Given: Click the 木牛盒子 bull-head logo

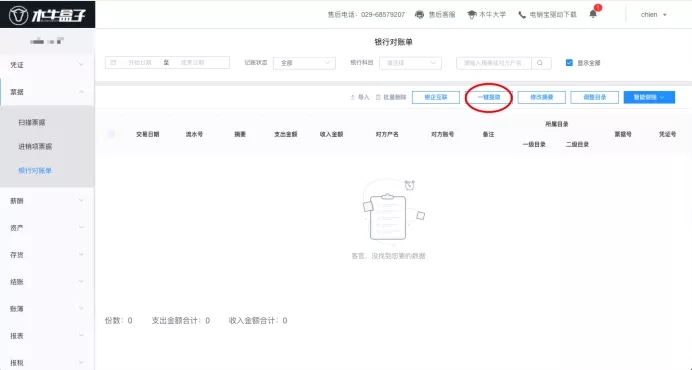Looking at the screenshot, I should [18, 15].
